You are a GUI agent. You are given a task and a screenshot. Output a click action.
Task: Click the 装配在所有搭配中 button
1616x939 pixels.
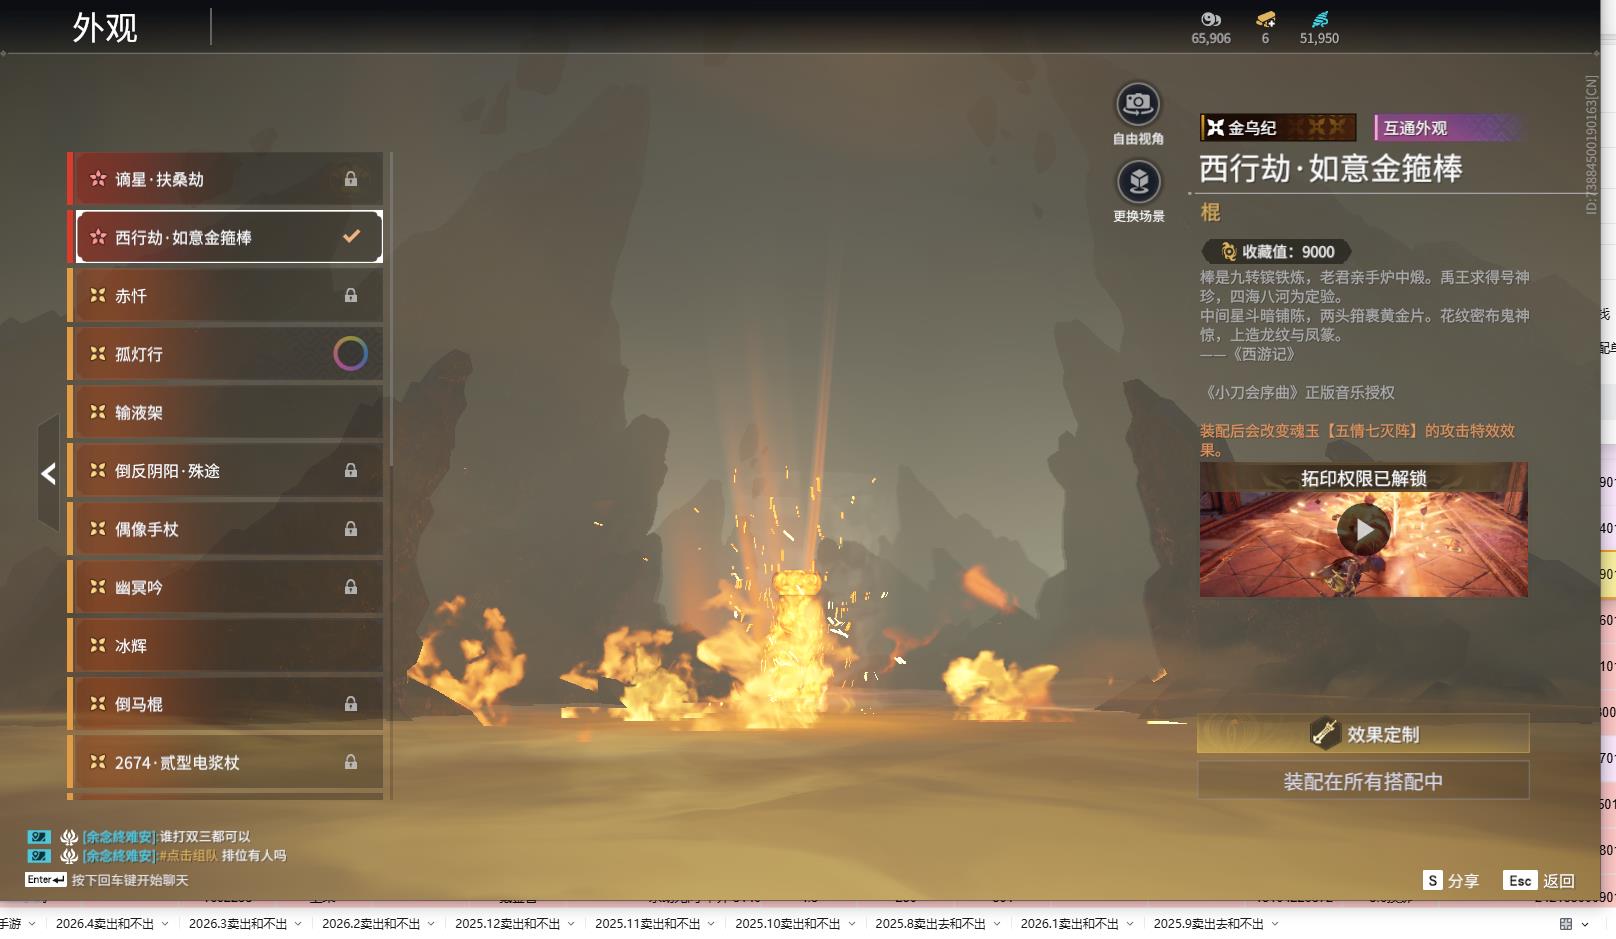tap(1363, 781)
